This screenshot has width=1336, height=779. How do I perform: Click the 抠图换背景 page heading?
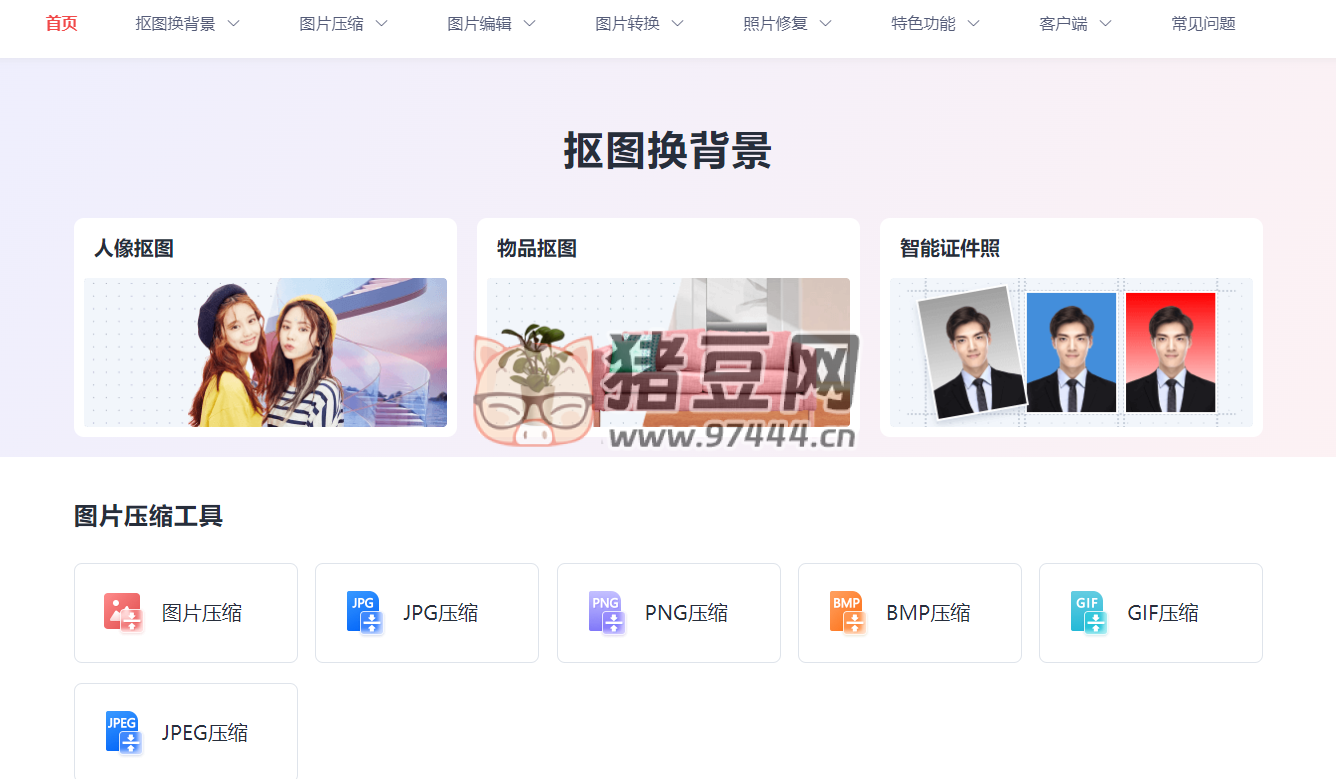pos(668,151)
